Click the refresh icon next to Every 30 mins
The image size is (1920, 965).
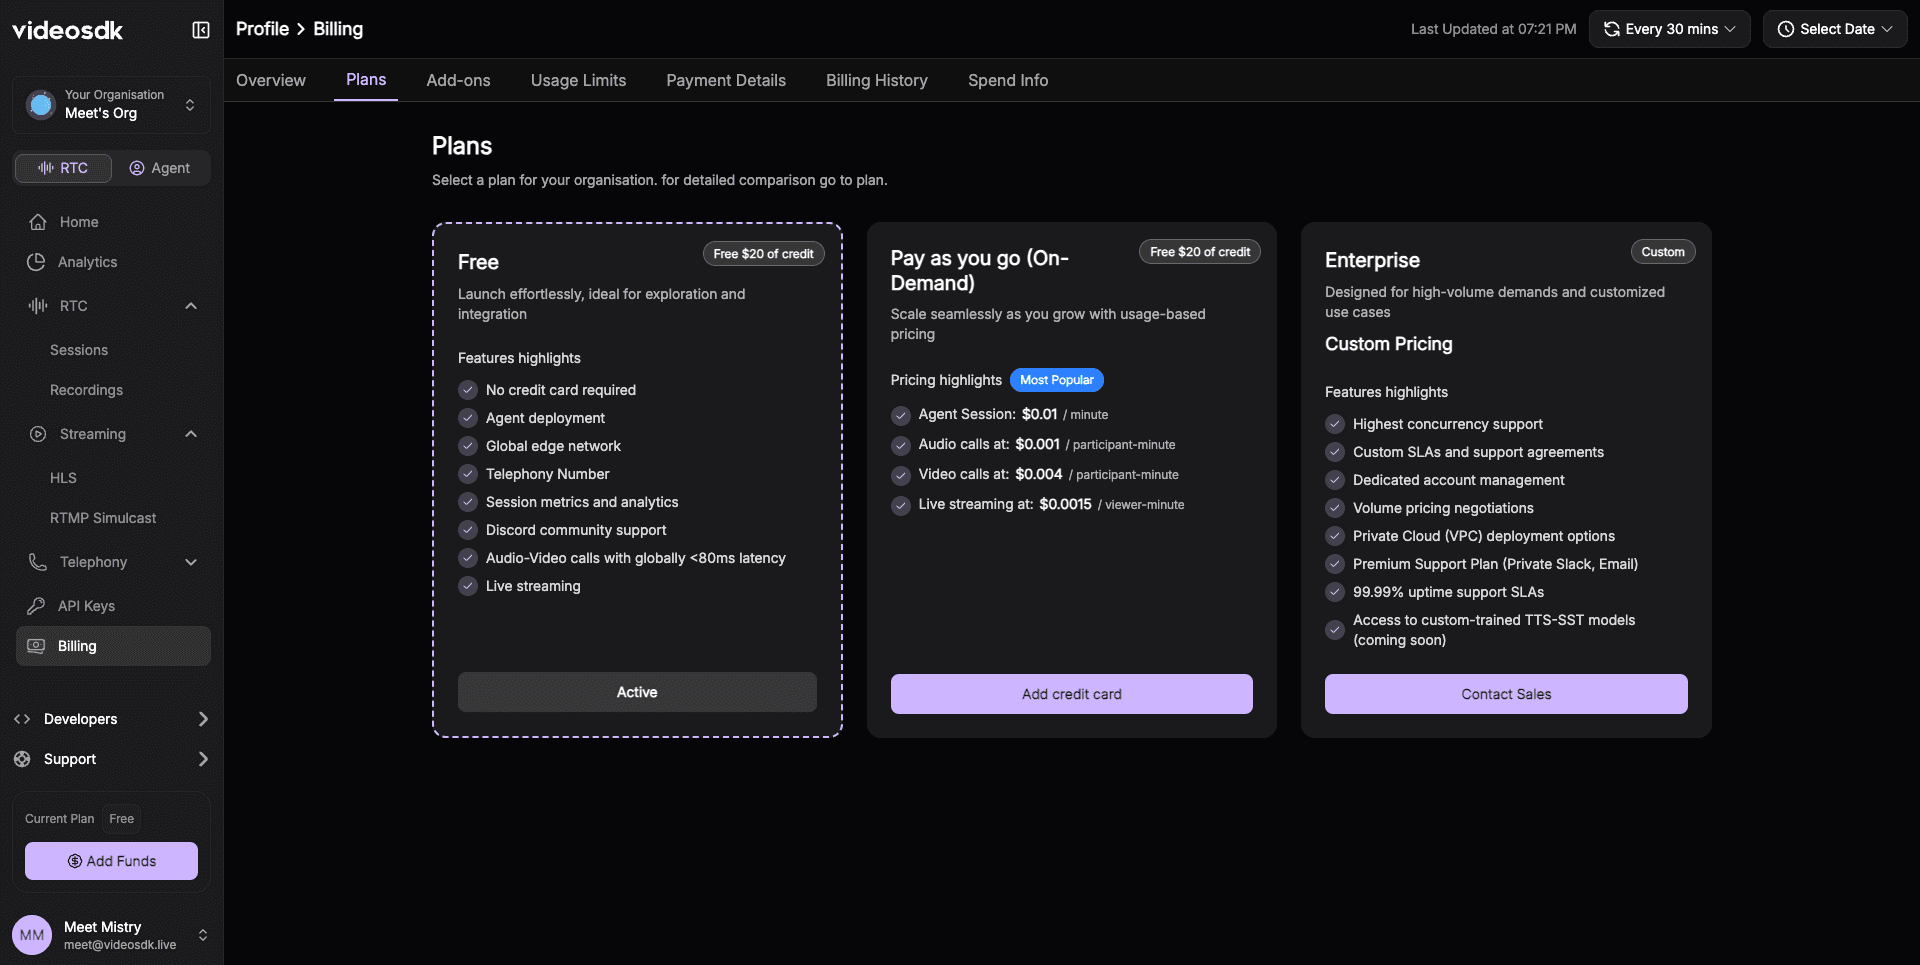[x=1610, y=29]
